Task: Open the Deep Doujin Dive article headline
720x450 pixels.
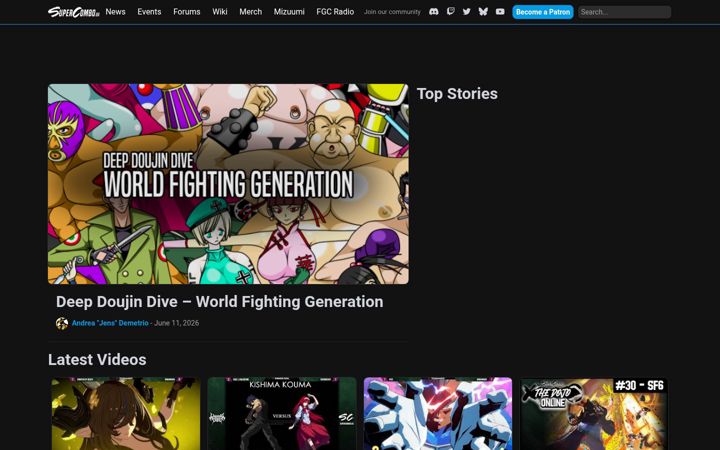Action: (x=219, y=302)
